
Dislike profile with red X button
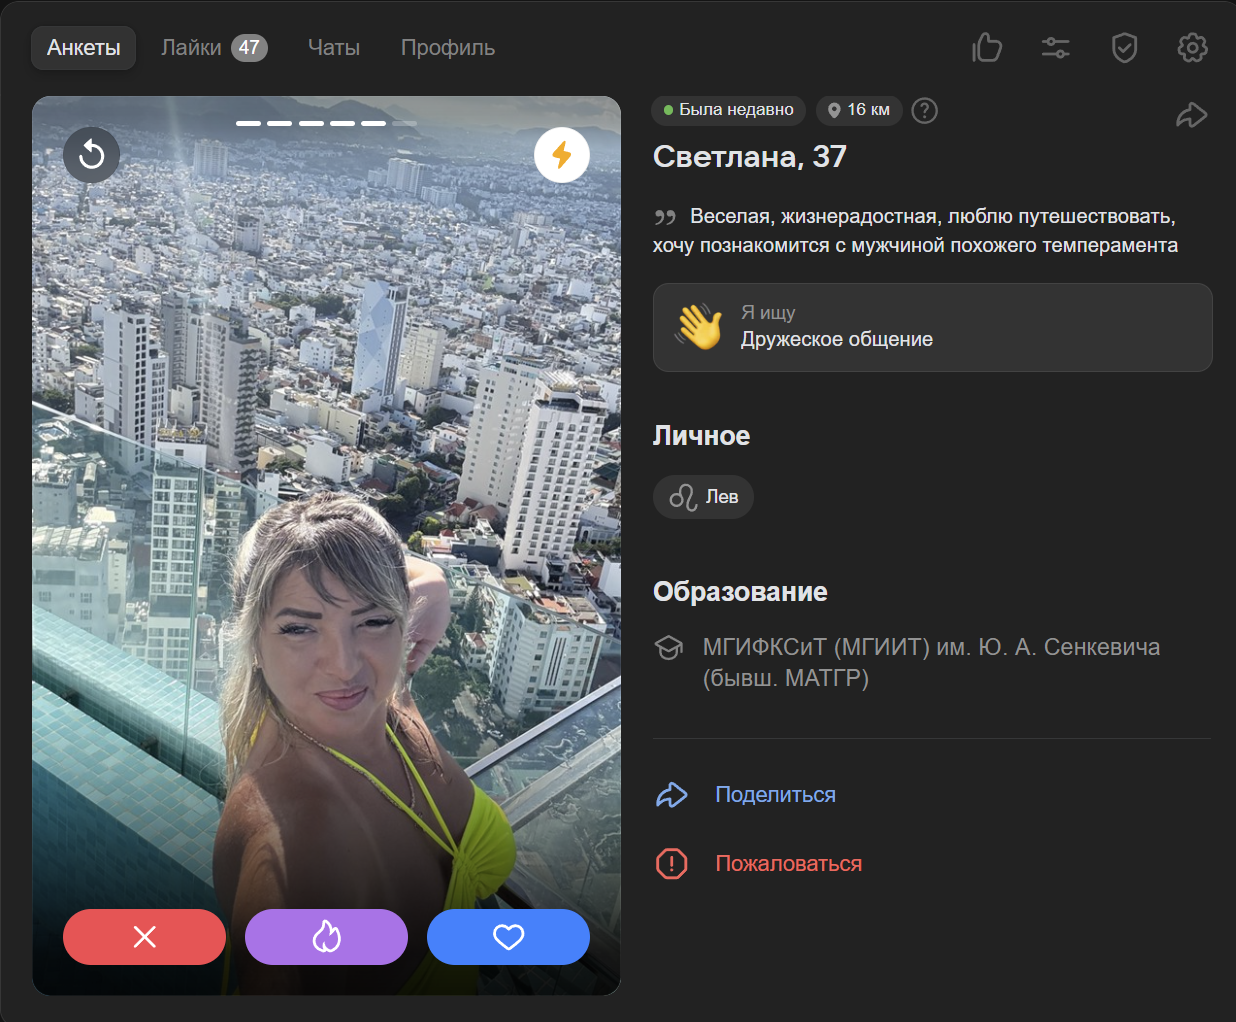(144, 937)
